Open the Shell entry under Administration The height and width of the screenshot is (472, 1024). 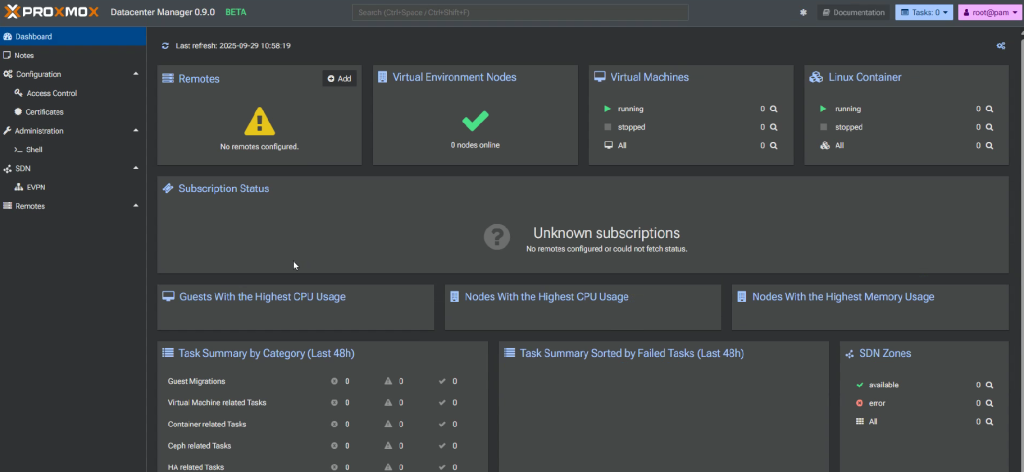point(34,150)
